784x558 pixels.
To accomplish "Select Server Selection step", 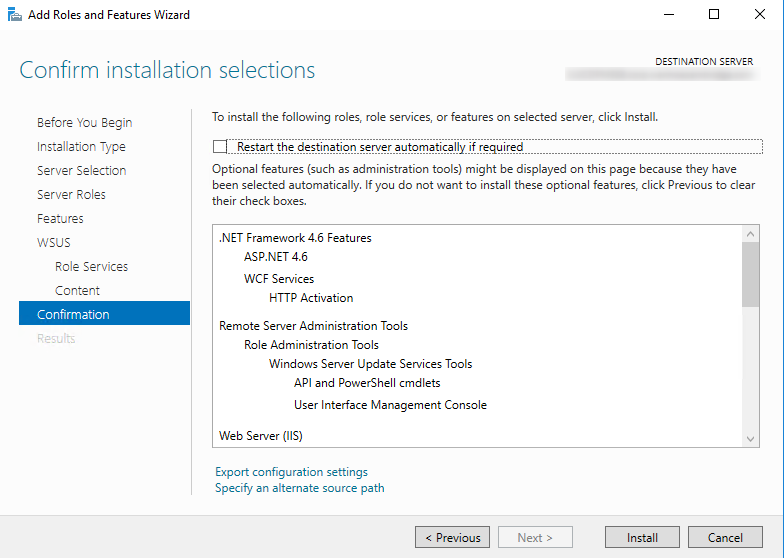I will click(82, 170).
